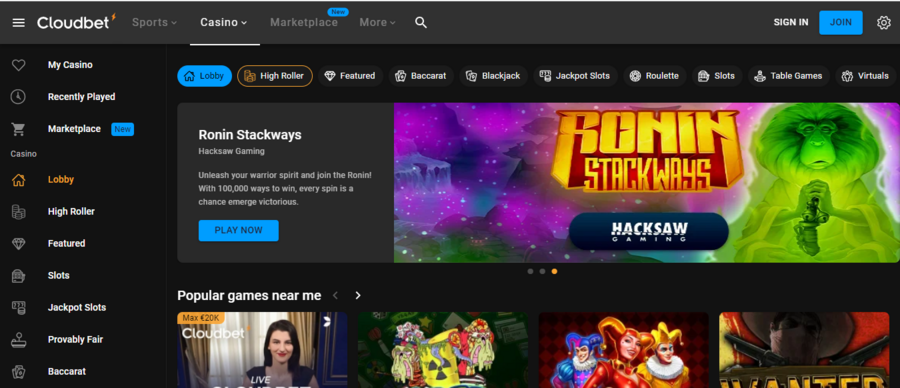Show next popular games with right arrow
Viewport: 900px width, 388px height.
pos(358,296)
